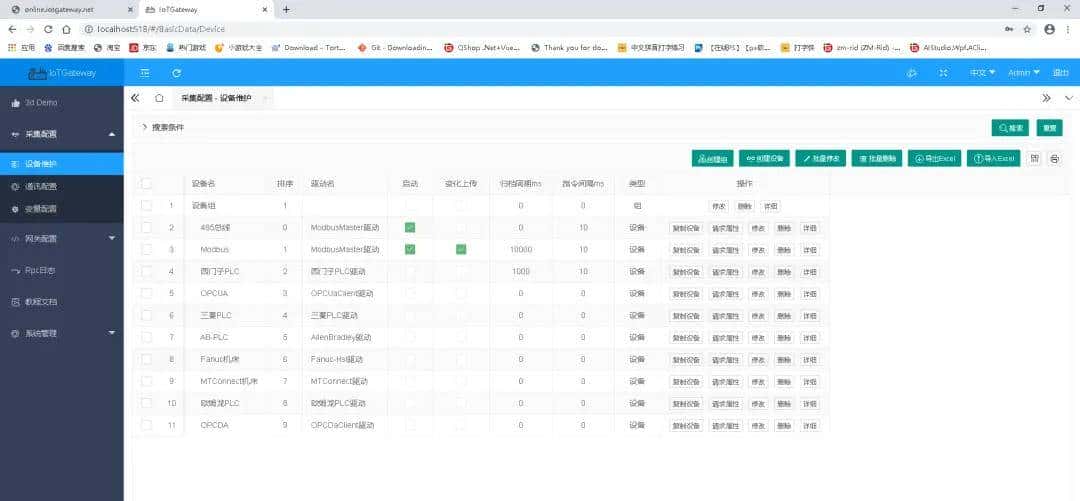Image resolution: width=1080 pixels, height=501 pixels.
Task: Select 通讯配置 in sidebar
Action: 62,186
